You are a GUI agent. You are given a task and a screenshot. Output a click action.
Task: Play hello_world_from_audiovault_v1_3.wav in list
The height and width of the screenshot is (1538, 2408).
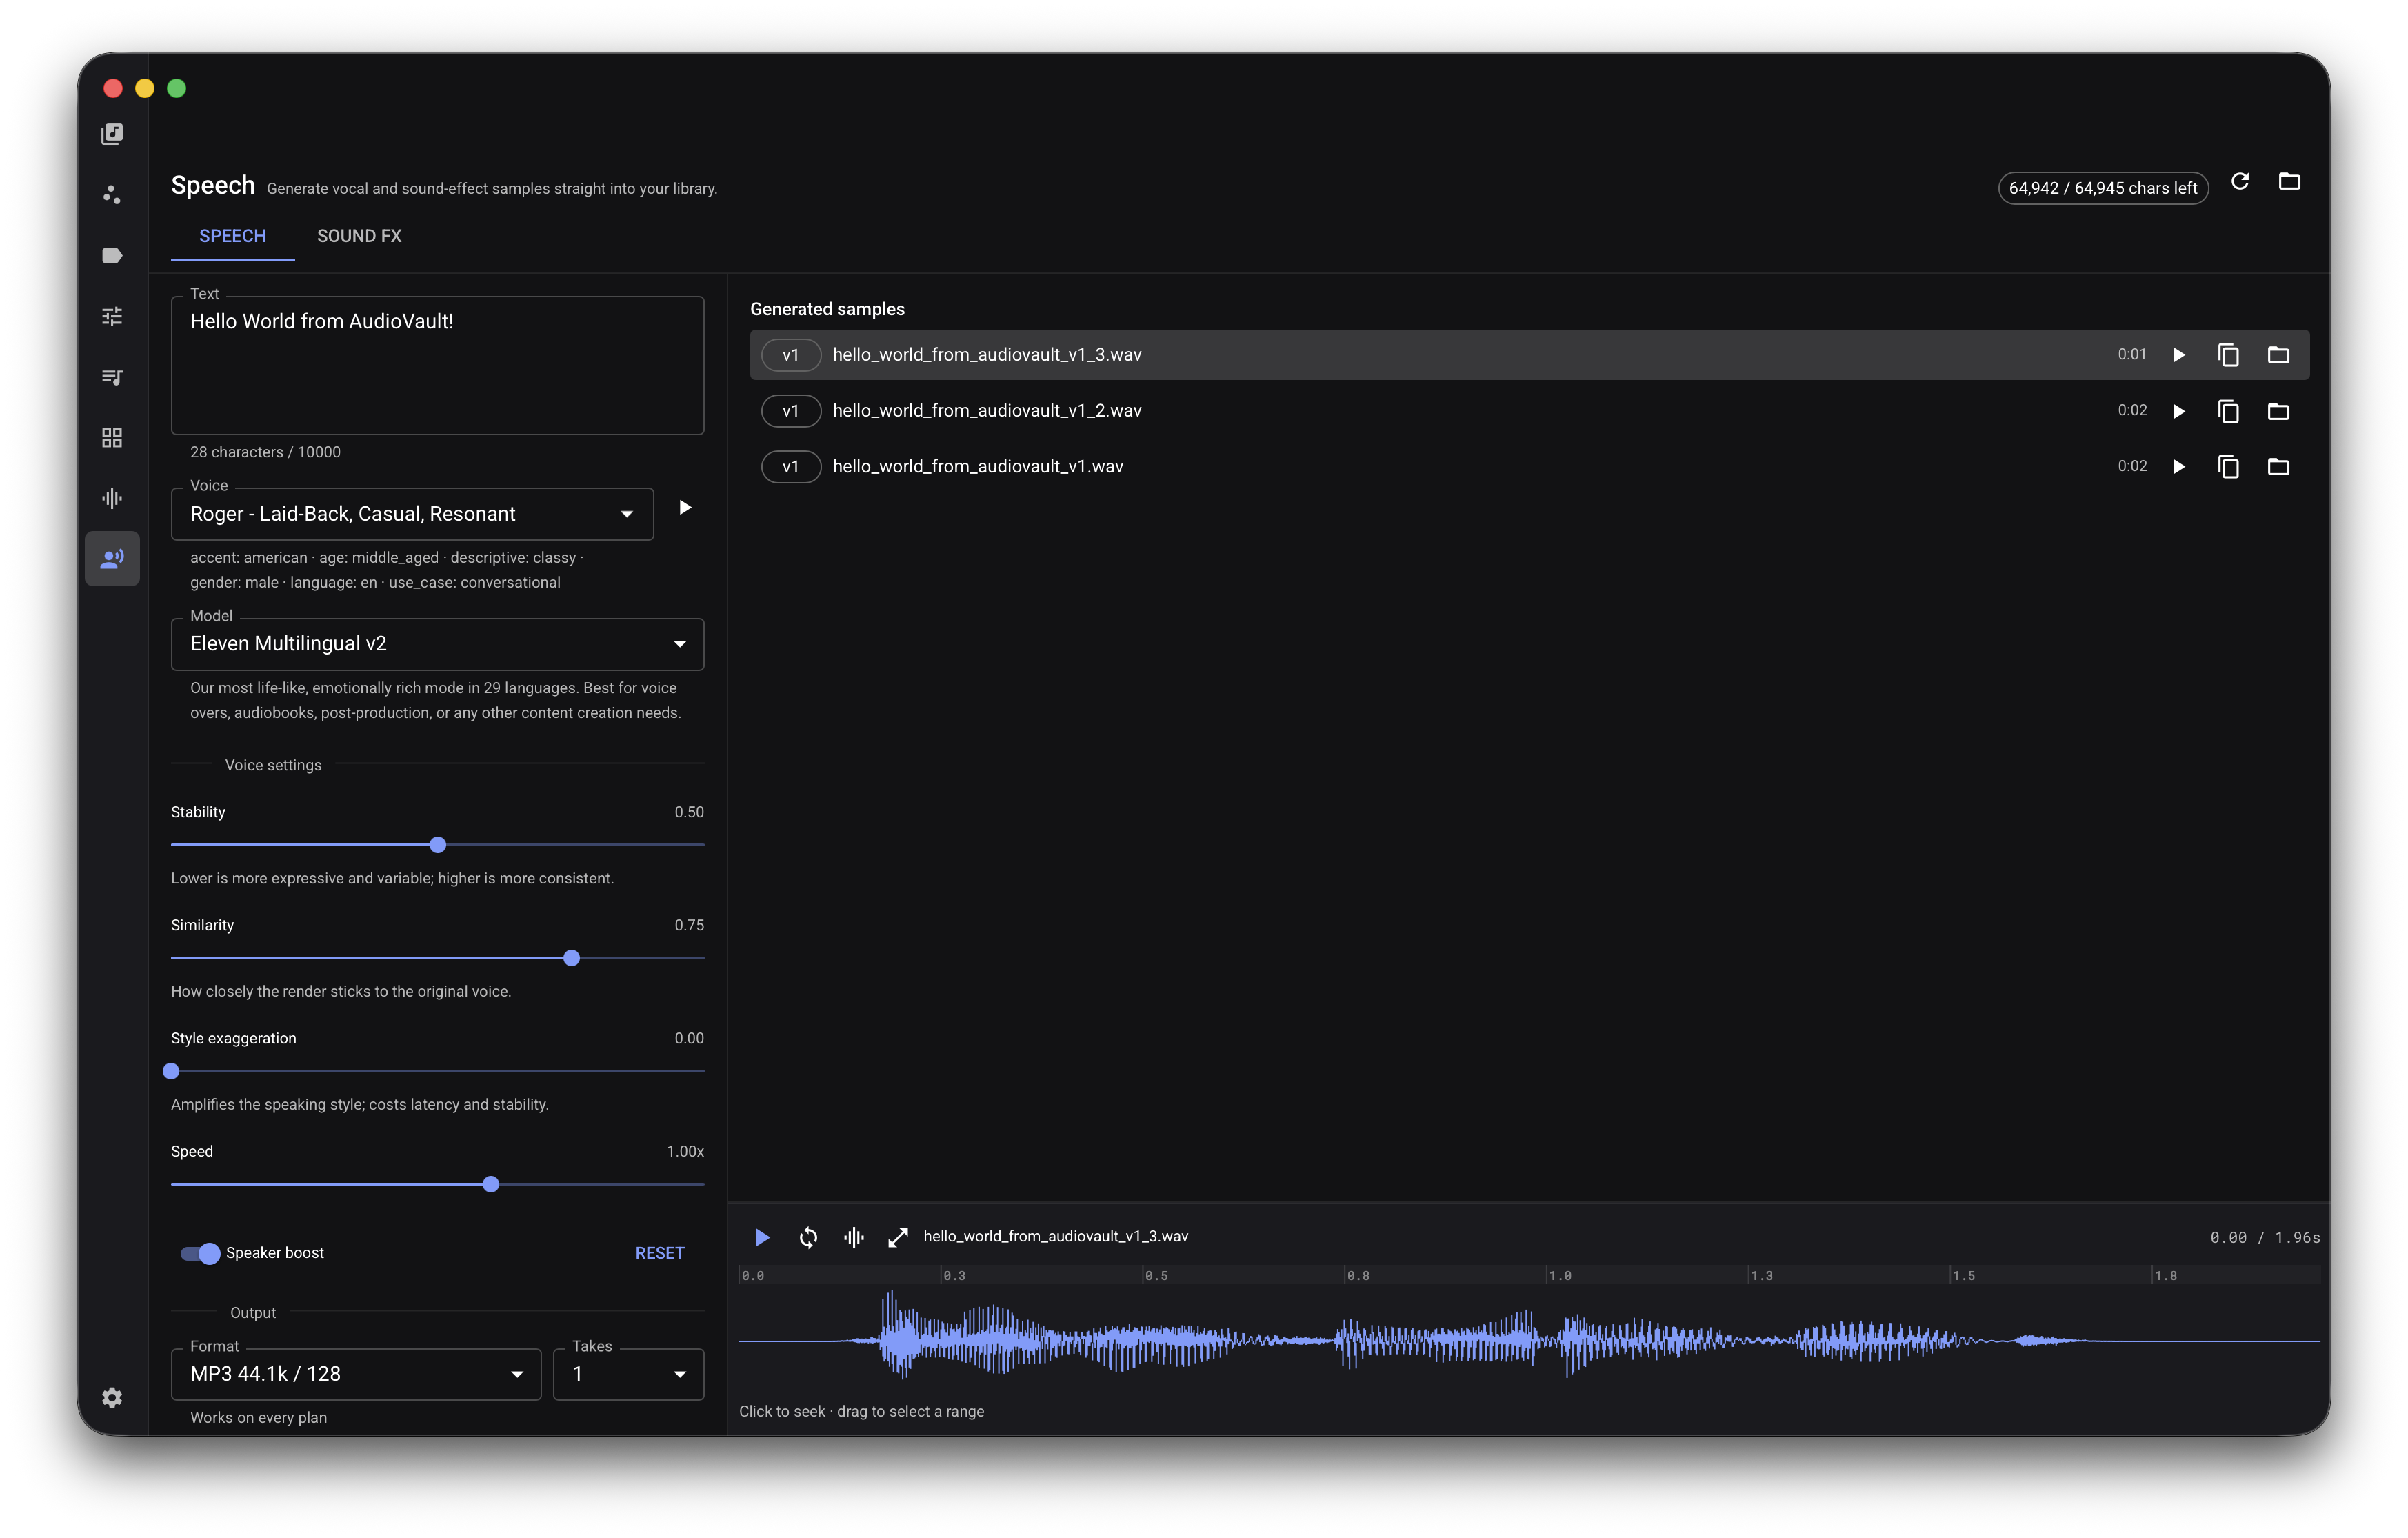coord(2179,355)
